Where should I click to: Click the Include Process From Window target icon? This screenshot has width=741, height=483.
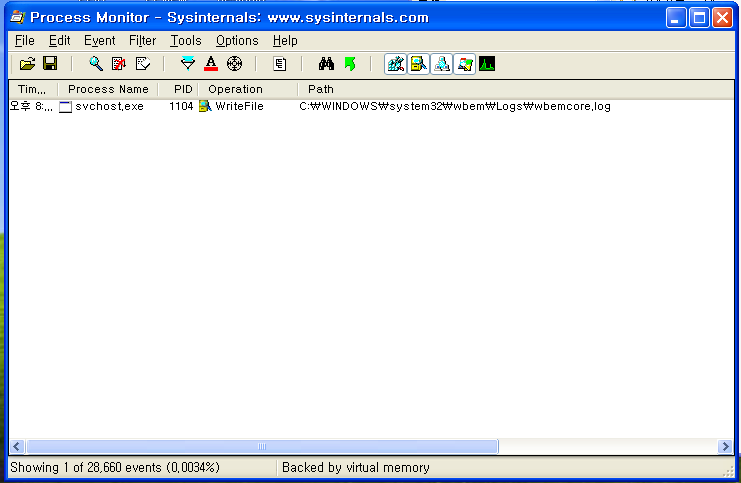coord(234,63)
